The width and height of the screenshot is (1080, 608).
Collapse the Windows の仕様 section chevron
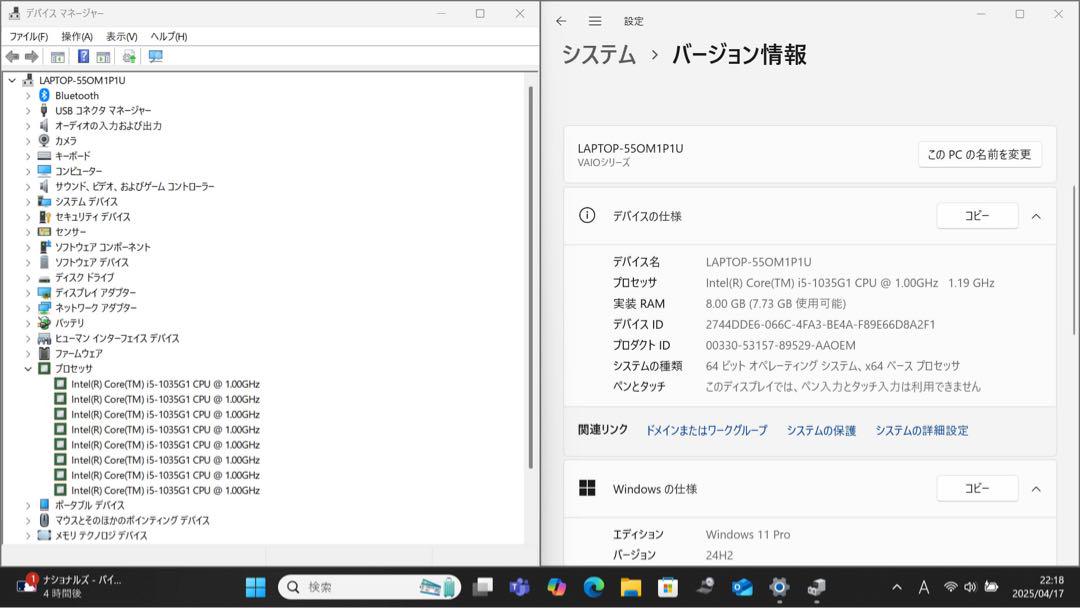coord(1036,489)
